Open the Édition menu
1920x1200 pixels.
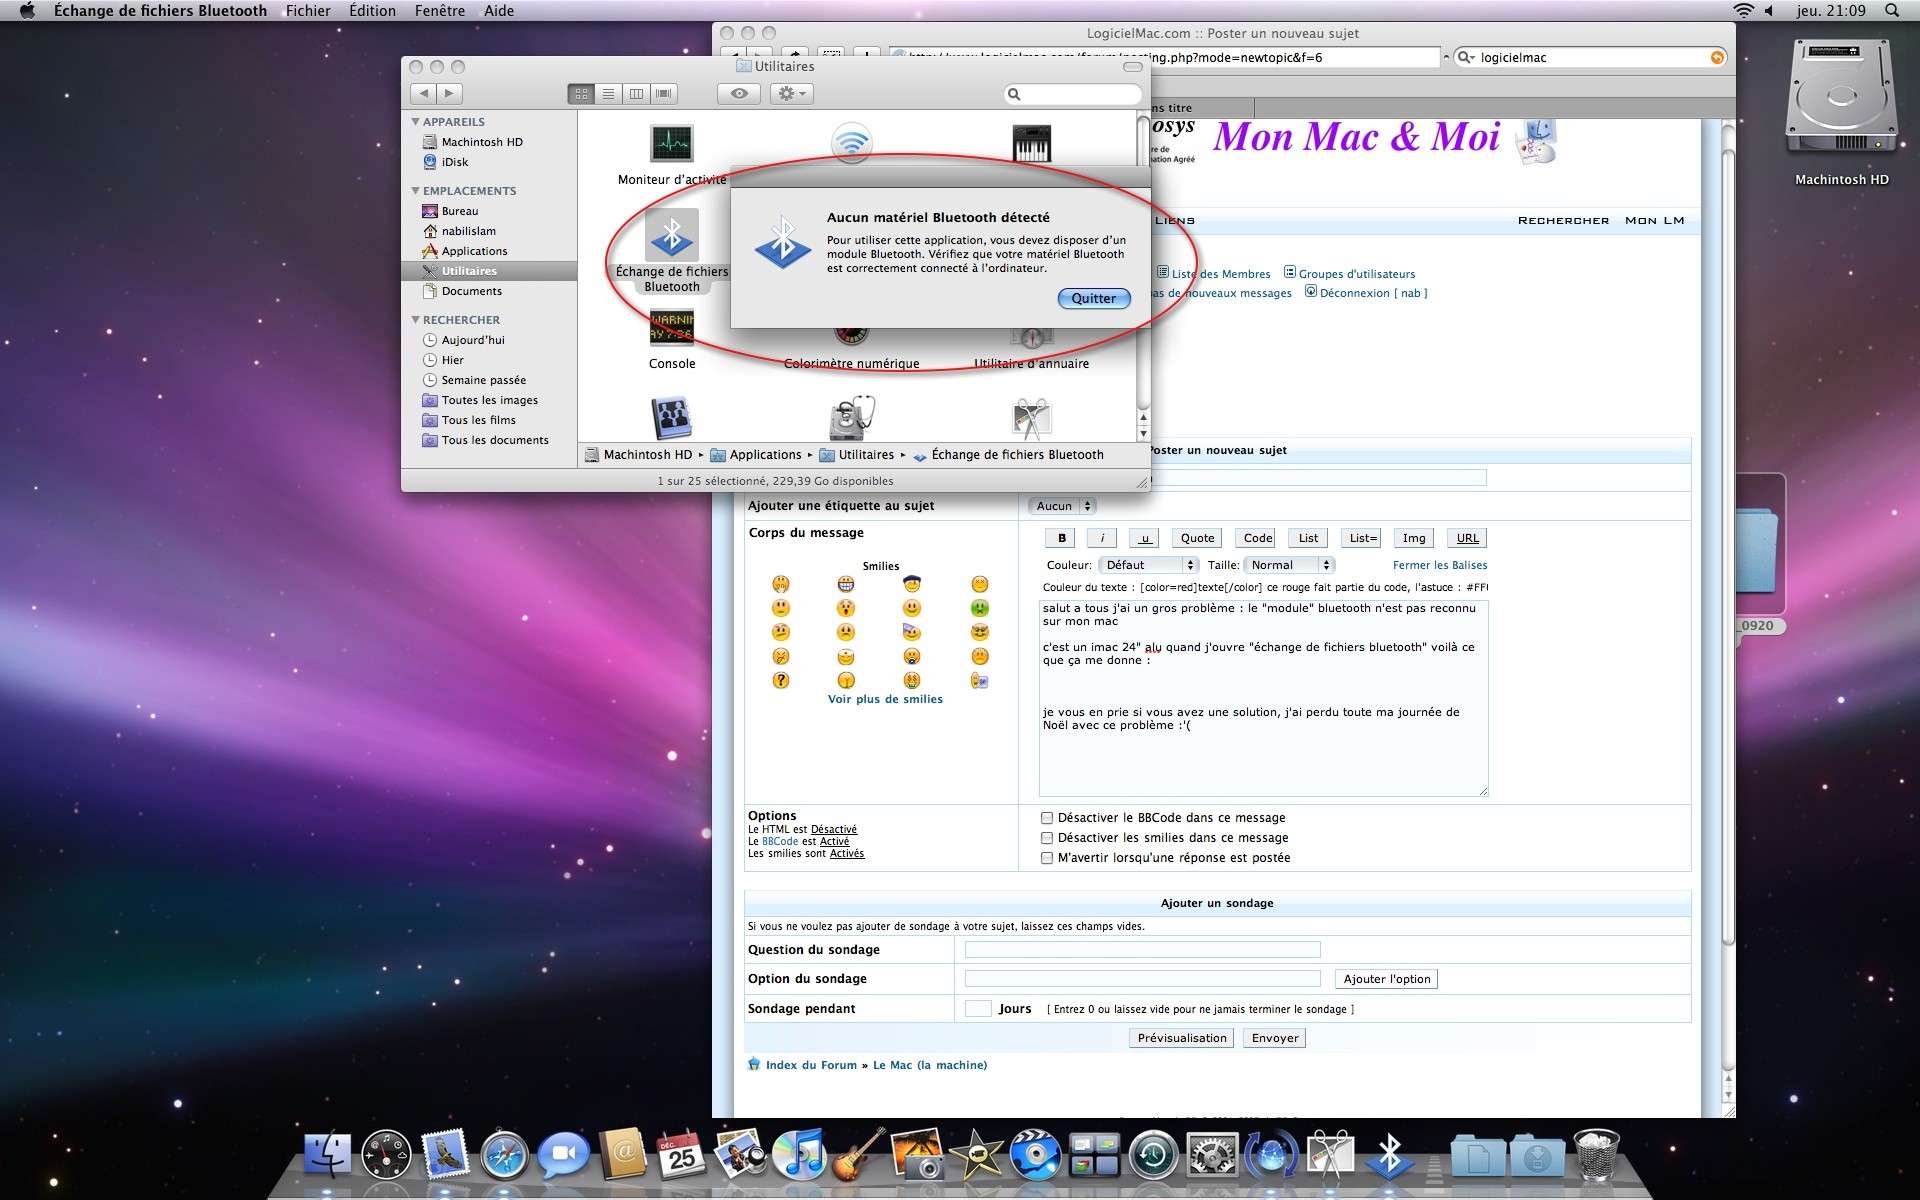[372, 10]
